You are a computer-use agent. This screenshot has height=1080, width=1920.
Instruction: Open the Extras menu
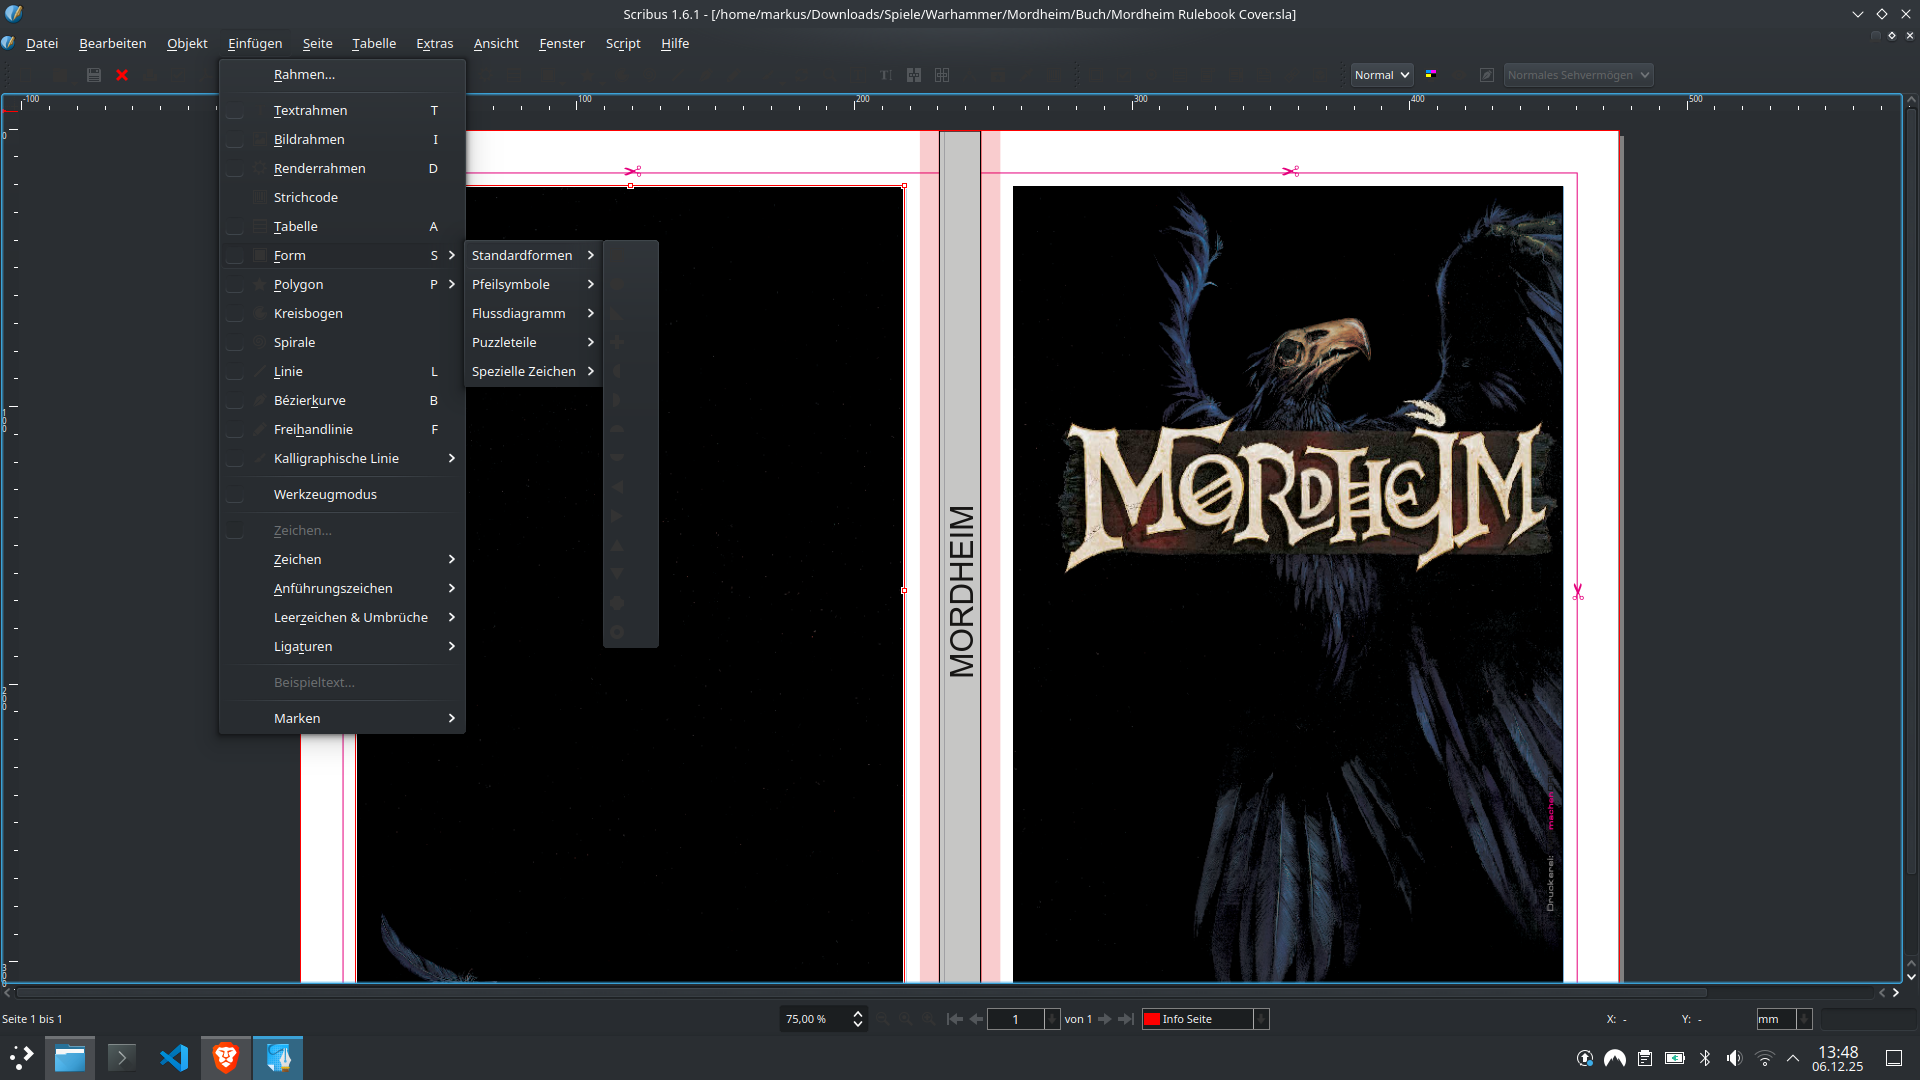pyautogui.click(x=434, y=44)
